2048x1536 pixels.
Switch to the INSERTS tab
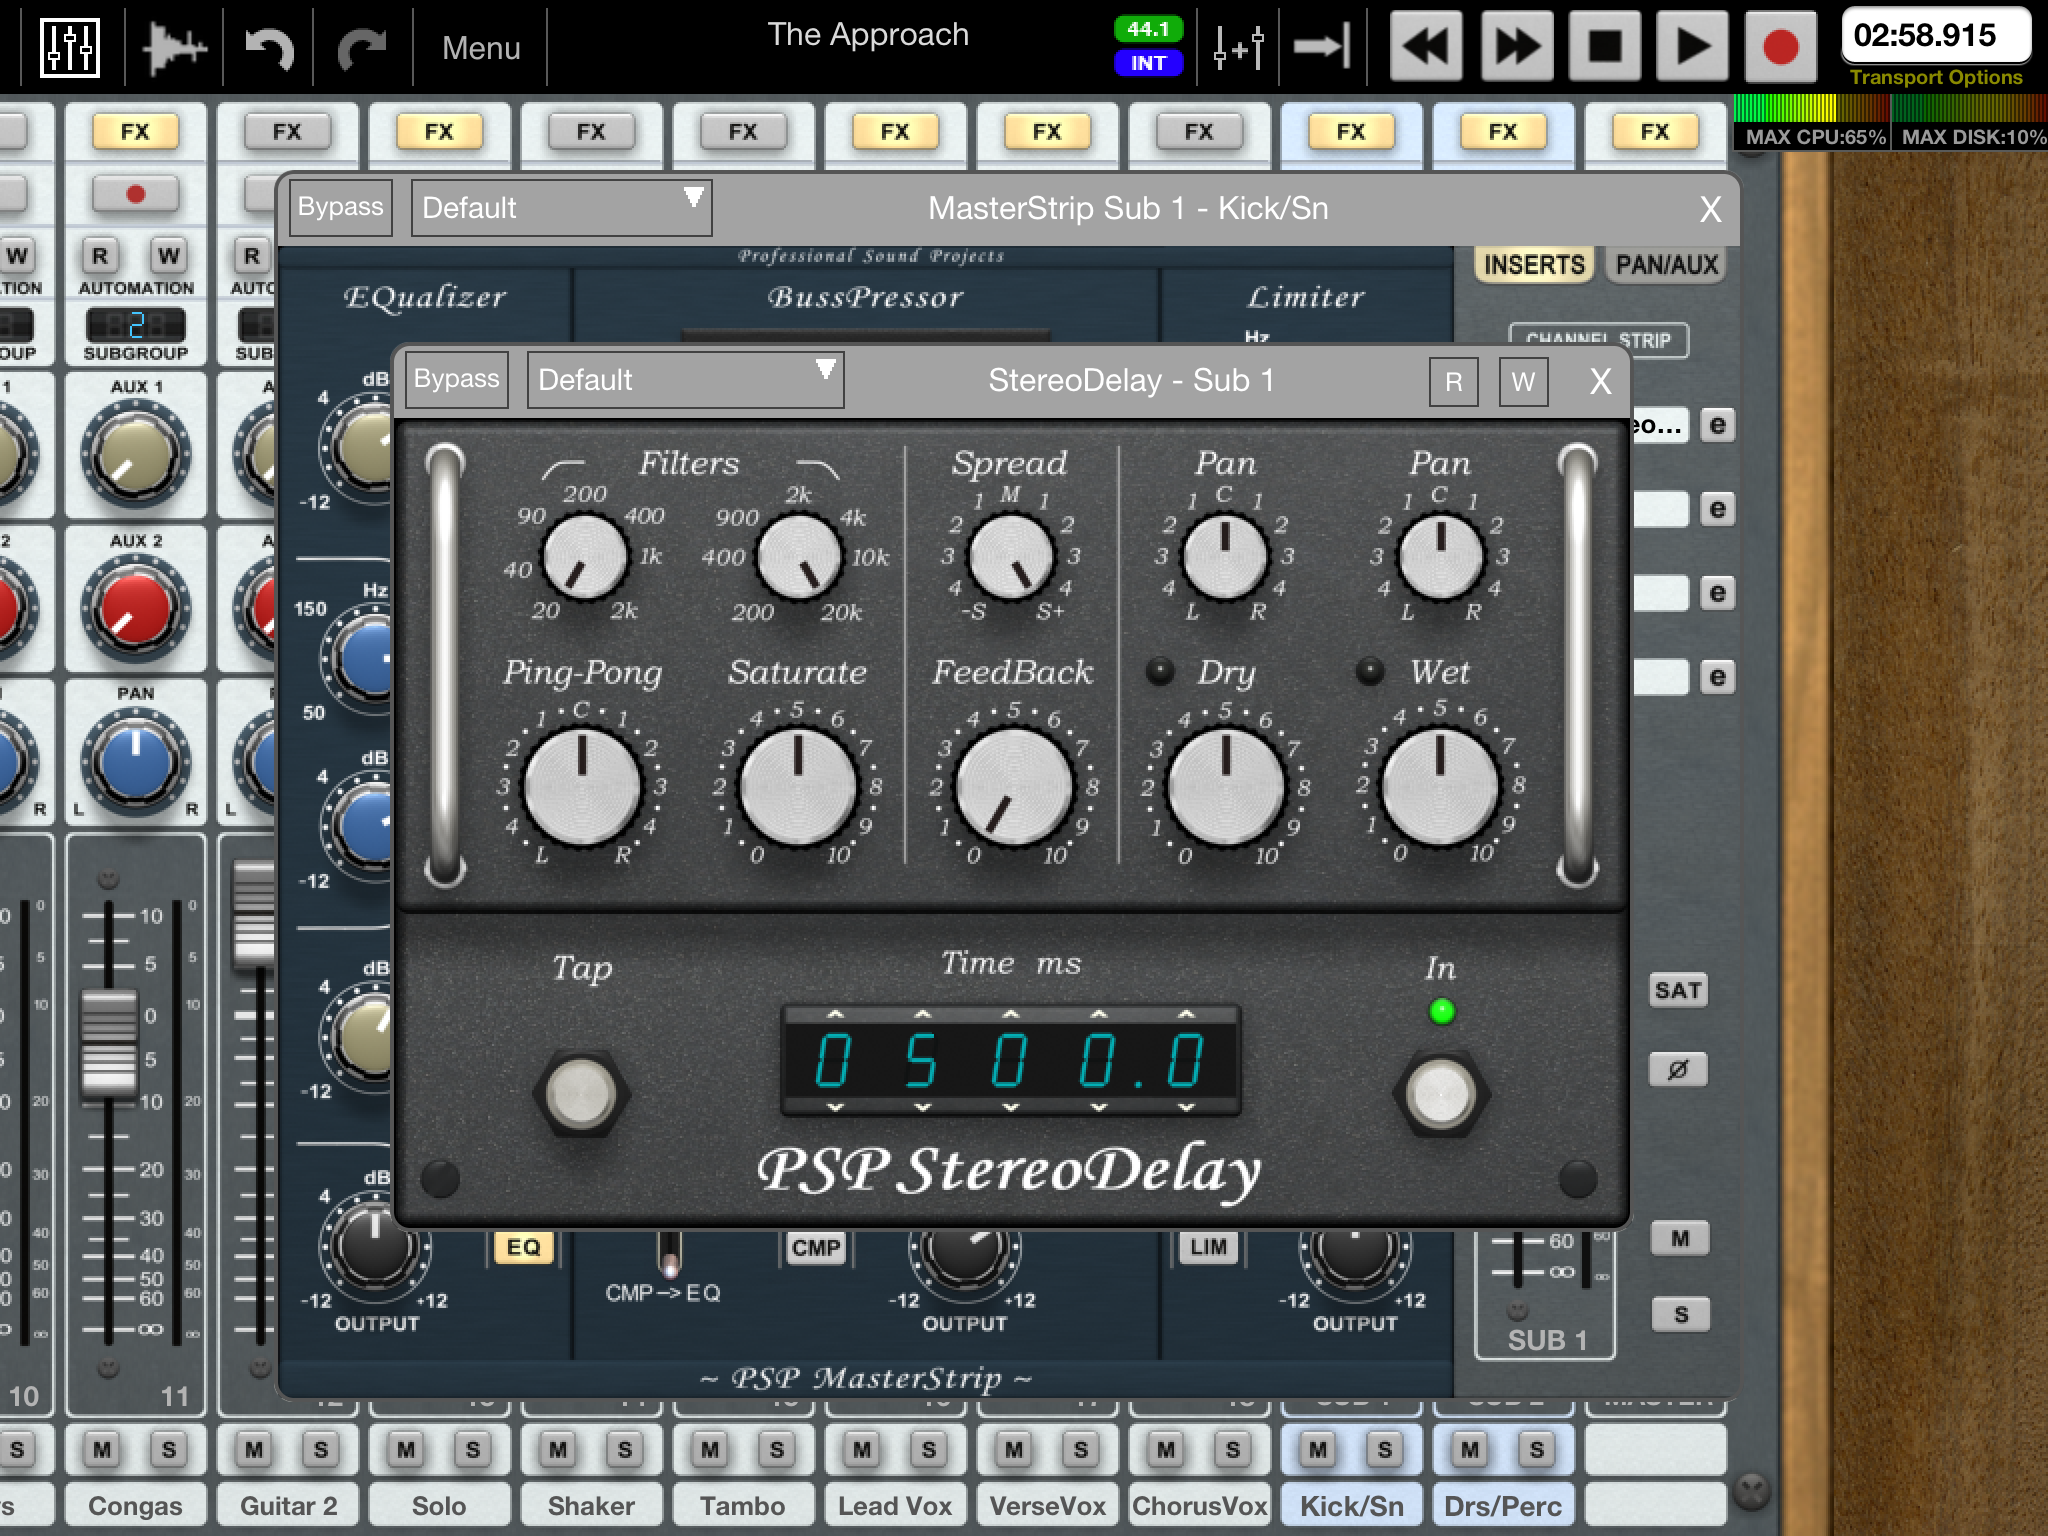[1534, 265]
